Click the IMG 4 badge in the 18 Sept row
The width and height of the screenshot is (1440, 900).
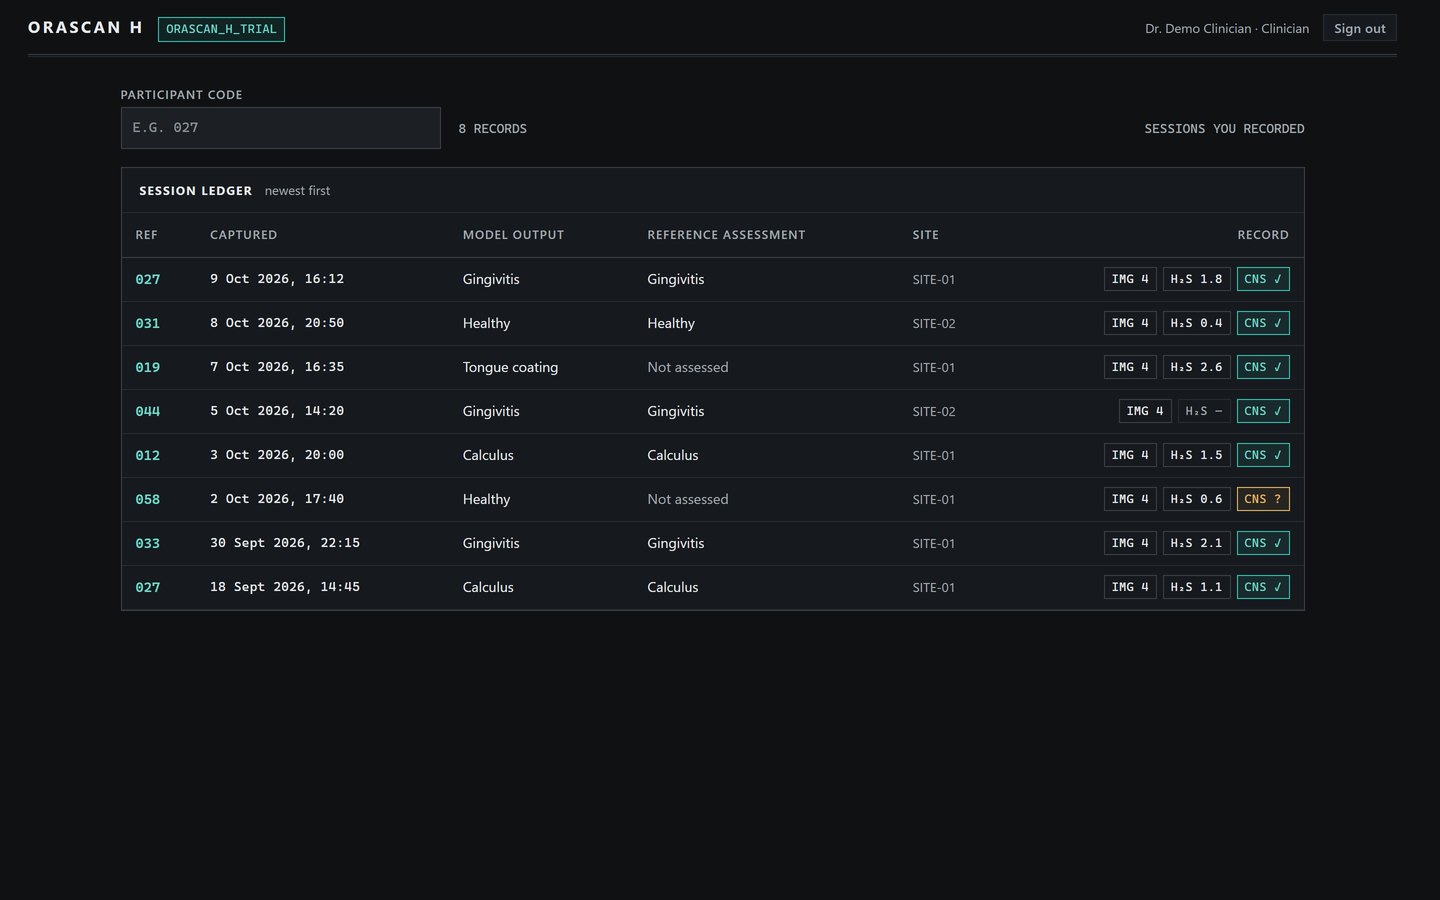coord(1130,587)
